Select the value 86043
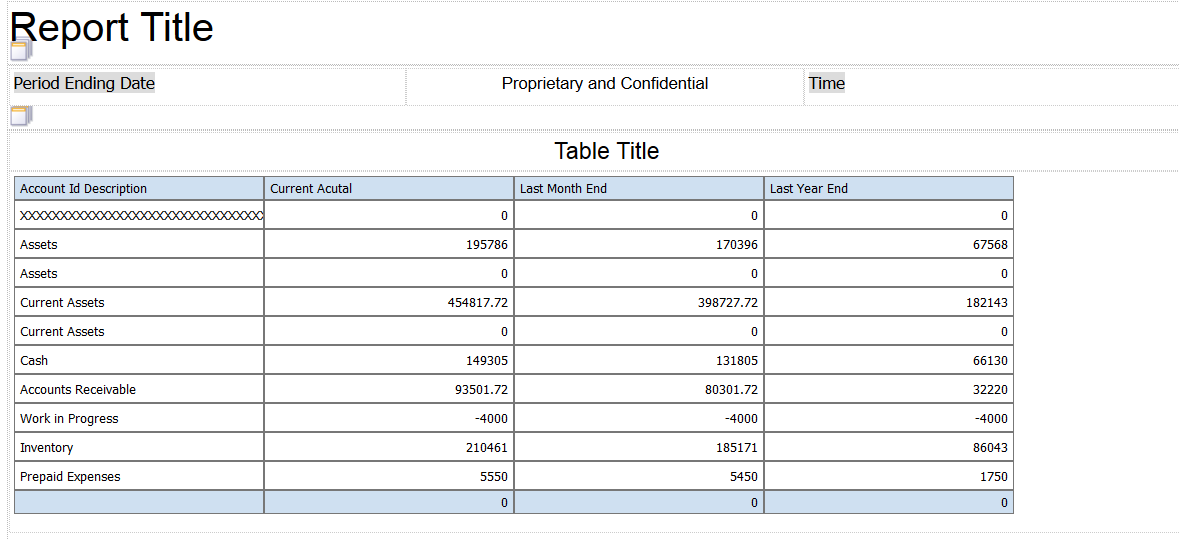Image resolution: width=1179 pixels, height=539 pixels. pyautogui.click(x=990, y=448)
